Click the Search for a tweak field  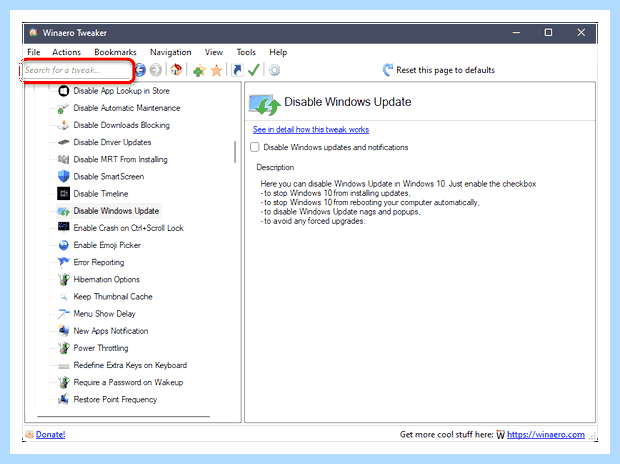click(x=77, y=70)
